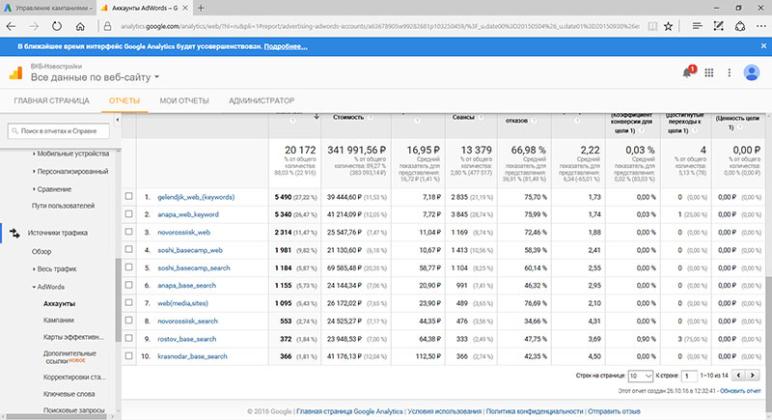Open the Все данные по веб-сайту dropdown

coord(95,77)
